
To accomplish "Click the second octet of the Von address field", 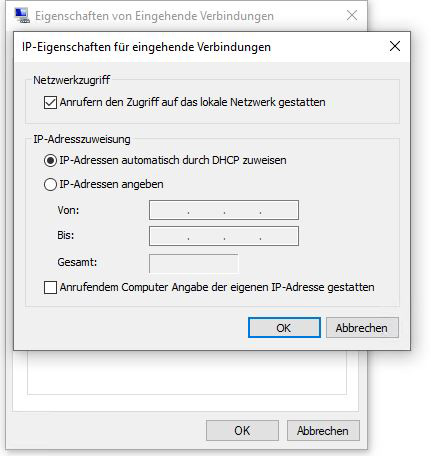I will click(x=206, y=210).
